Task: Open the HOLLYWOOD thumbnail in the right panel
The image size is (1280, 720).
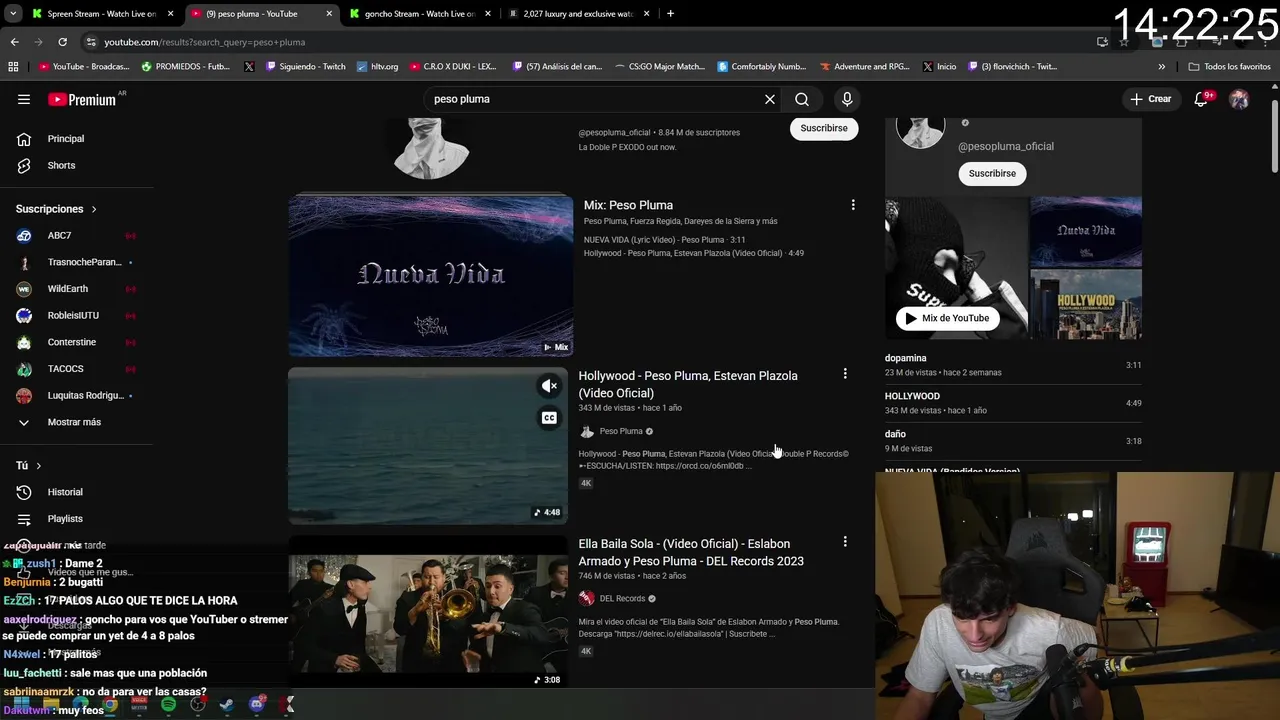Action: [x=1086, y=304]
